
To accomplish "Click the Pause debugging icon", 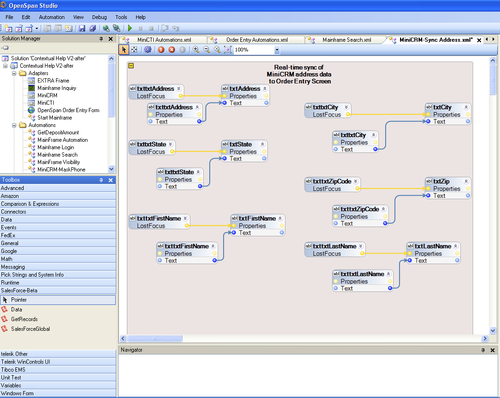I will coord(140,29).
